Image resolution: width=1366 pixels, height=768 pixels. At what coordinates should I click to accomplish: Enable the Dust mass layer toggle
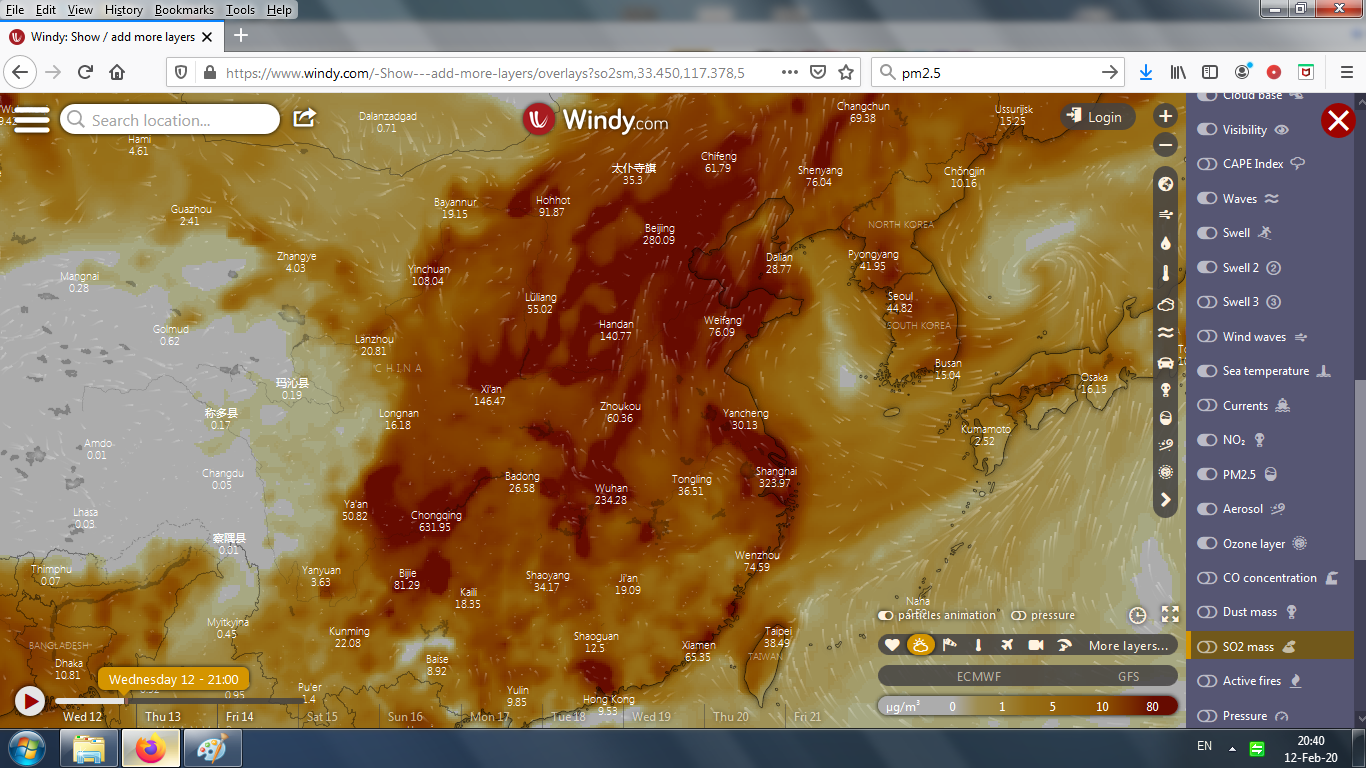1206,612
